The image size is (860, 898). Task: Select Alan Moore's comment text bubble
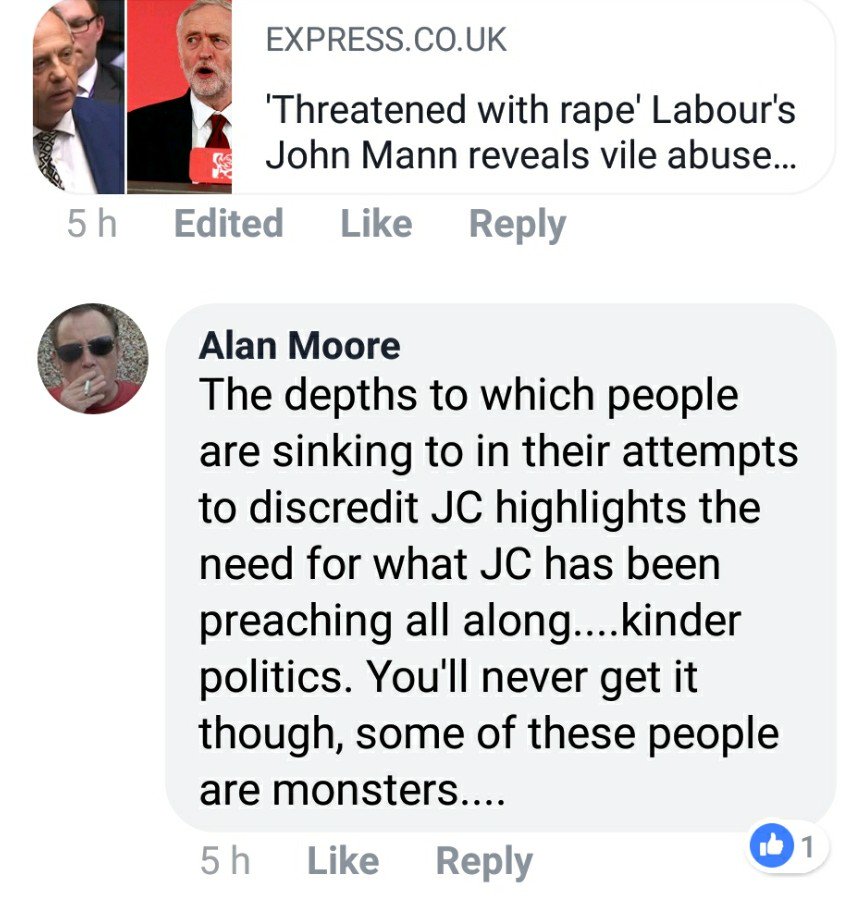(x=500, y=567)
